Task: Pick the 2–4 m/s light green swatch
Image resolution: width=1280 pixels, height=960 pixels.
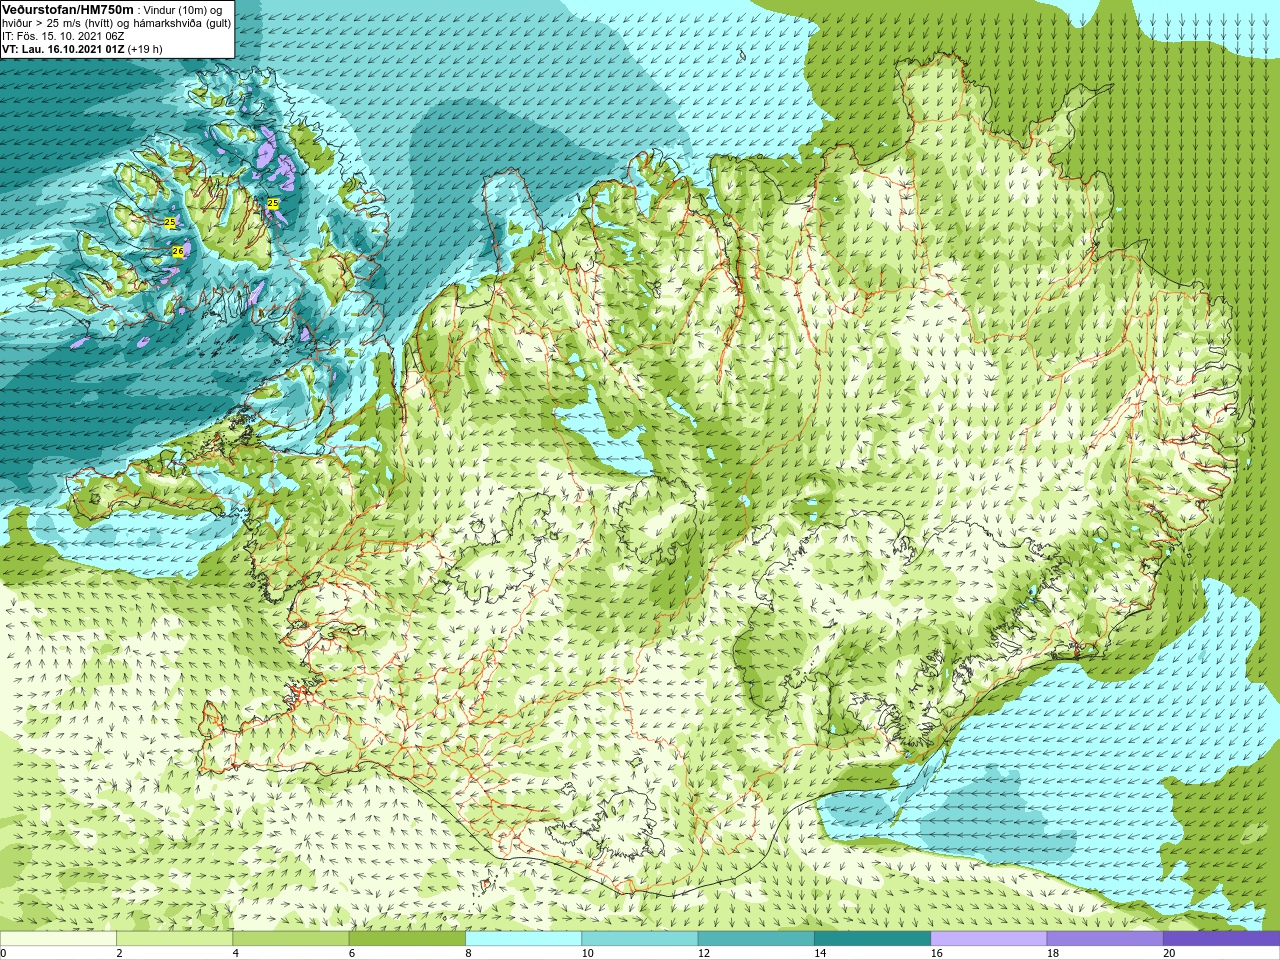Action: (x=175, y=938)
